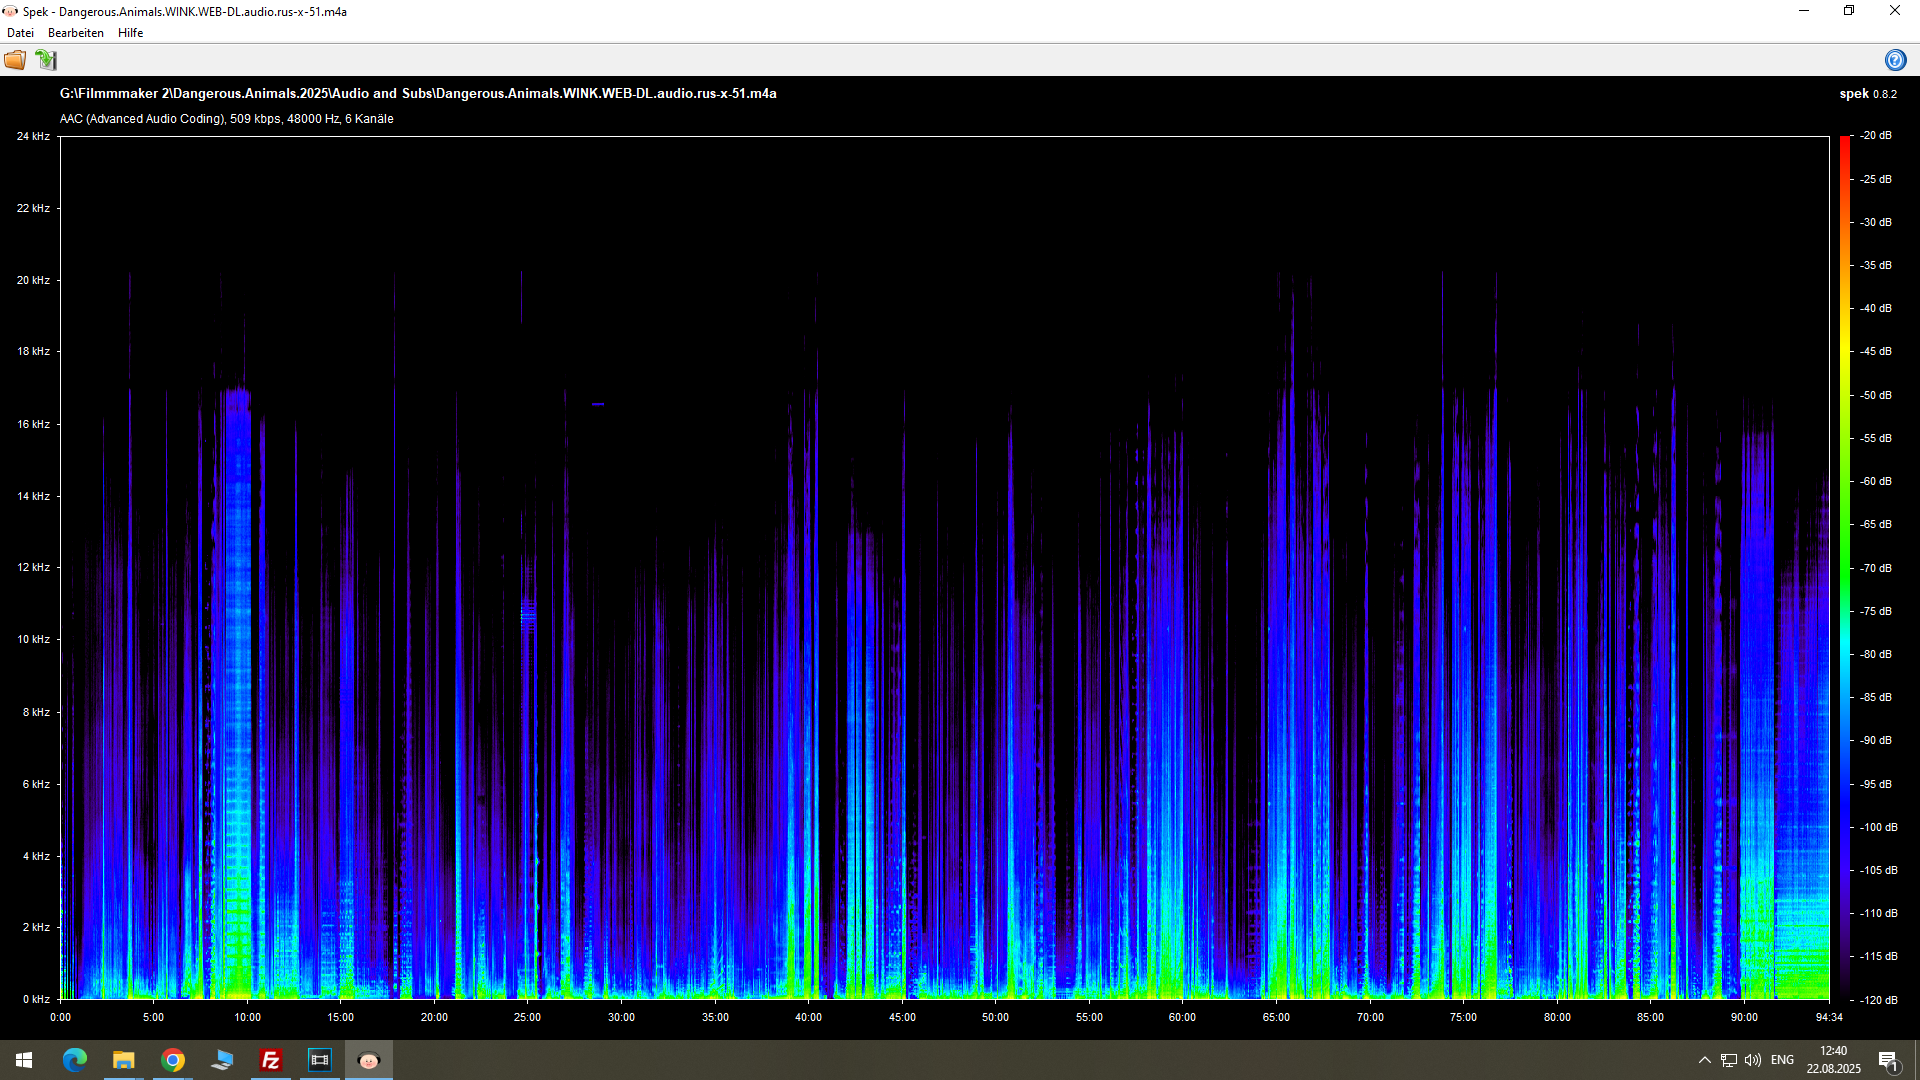Open the filmstrip video app in taskbar
Image resolution: width=1920 pixels, height=1080 pixels.
click(320, 1060)
